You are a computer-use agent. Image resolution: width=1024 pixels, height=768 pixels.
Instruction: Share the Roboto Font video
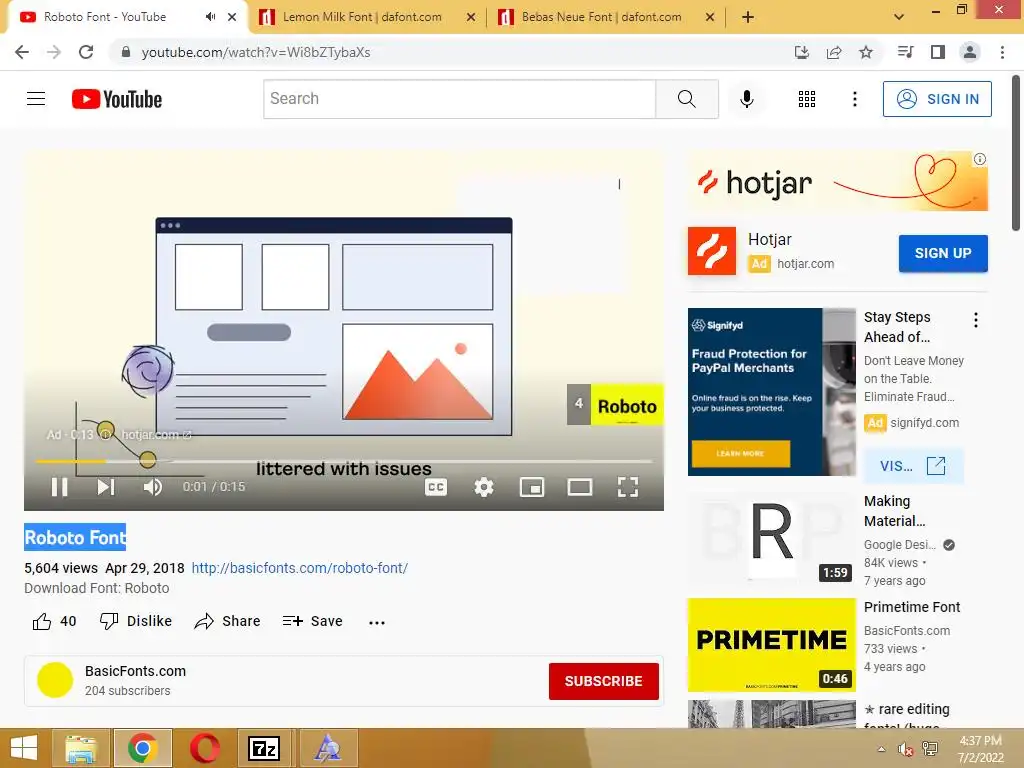(227, 621)
